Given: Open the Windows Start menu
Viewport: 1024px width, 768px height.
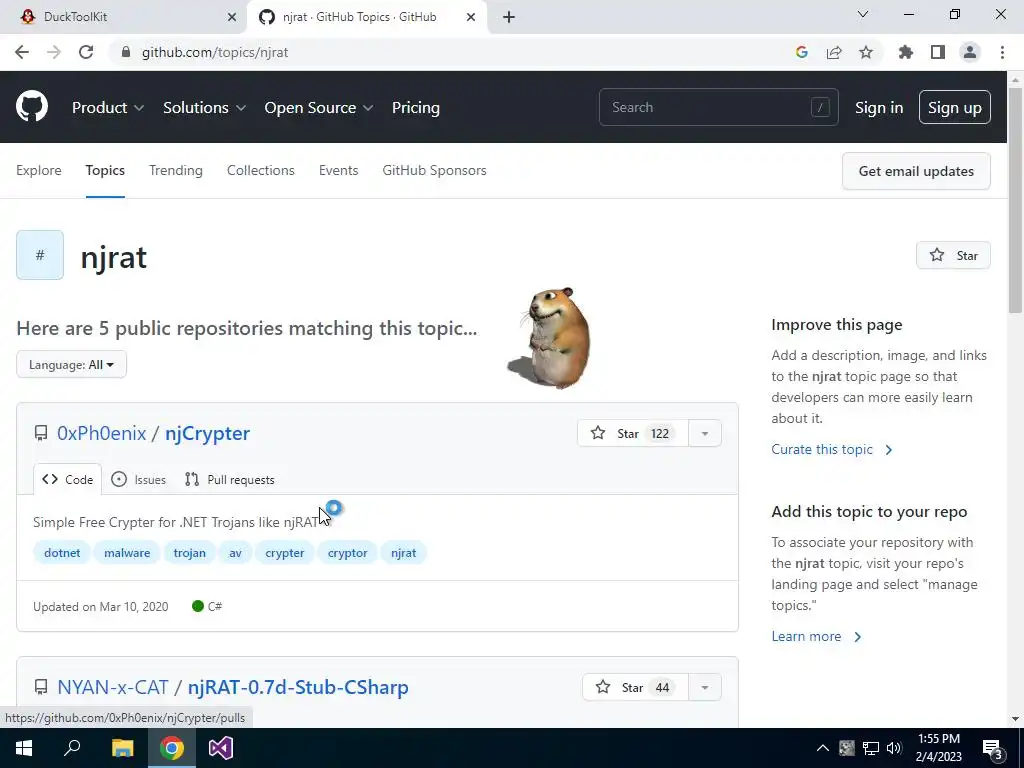Looking at the screenshot, I should pyautogui.click(x=24, y=748).
